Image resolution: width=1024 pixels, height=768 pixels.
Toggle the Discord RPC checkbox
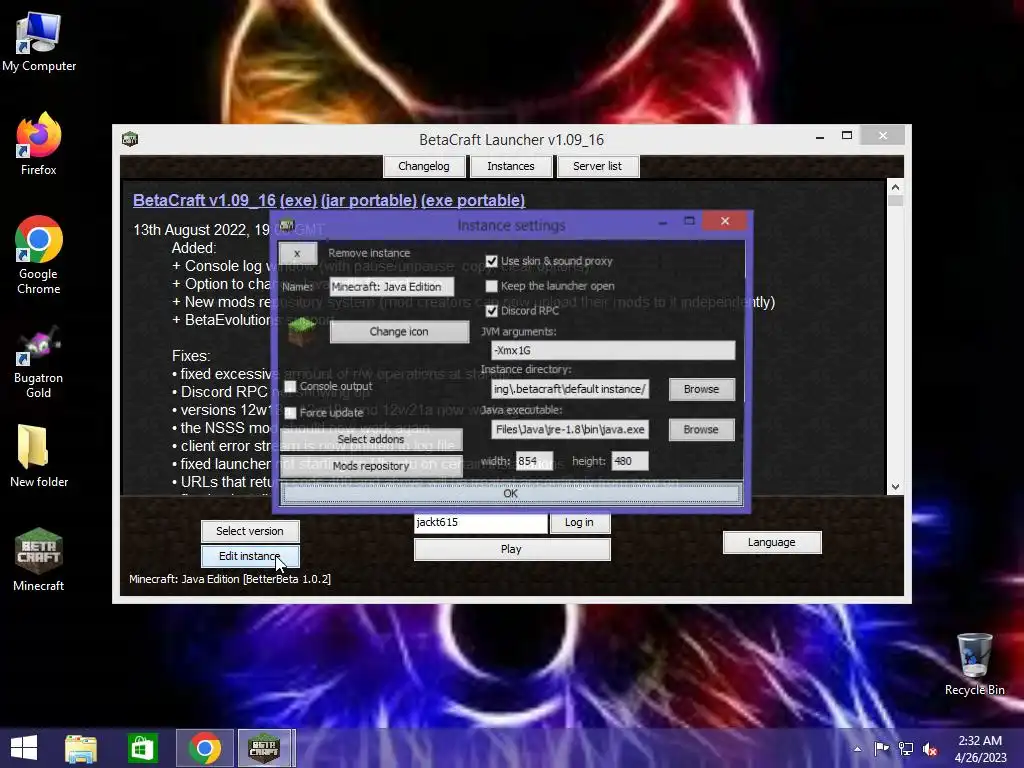pos(492,311)
